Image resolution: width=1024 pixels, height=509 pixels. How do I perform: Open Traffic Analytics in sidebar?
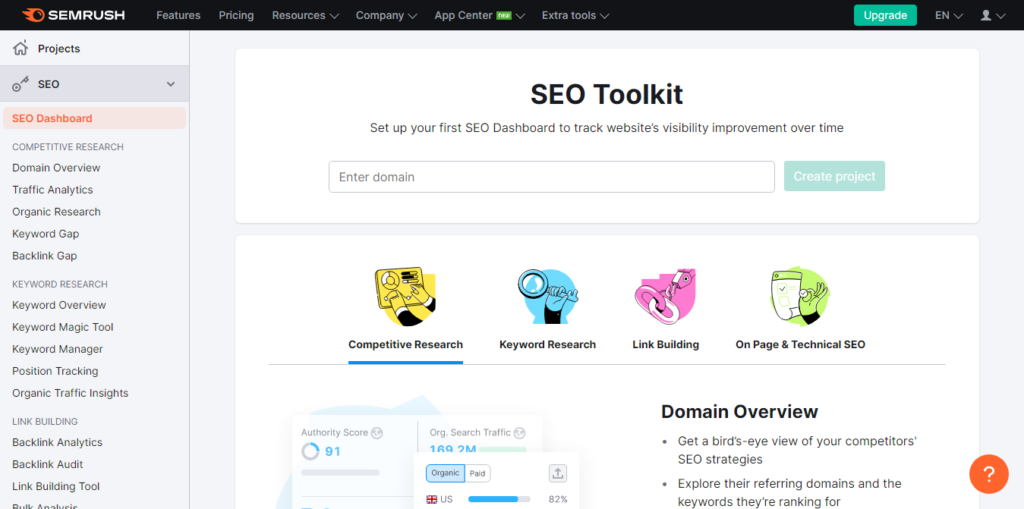tap(52, 189)
